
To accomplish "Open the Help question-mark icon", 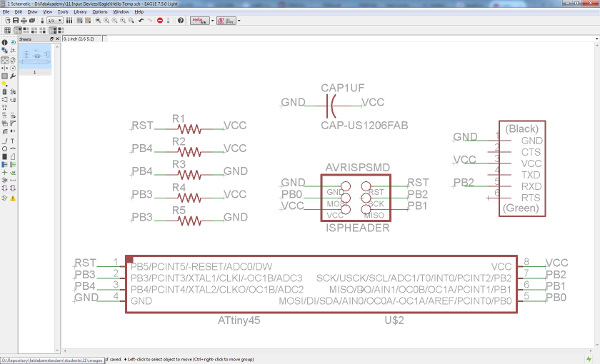I will pyautogui.click(x=181, y=20).
